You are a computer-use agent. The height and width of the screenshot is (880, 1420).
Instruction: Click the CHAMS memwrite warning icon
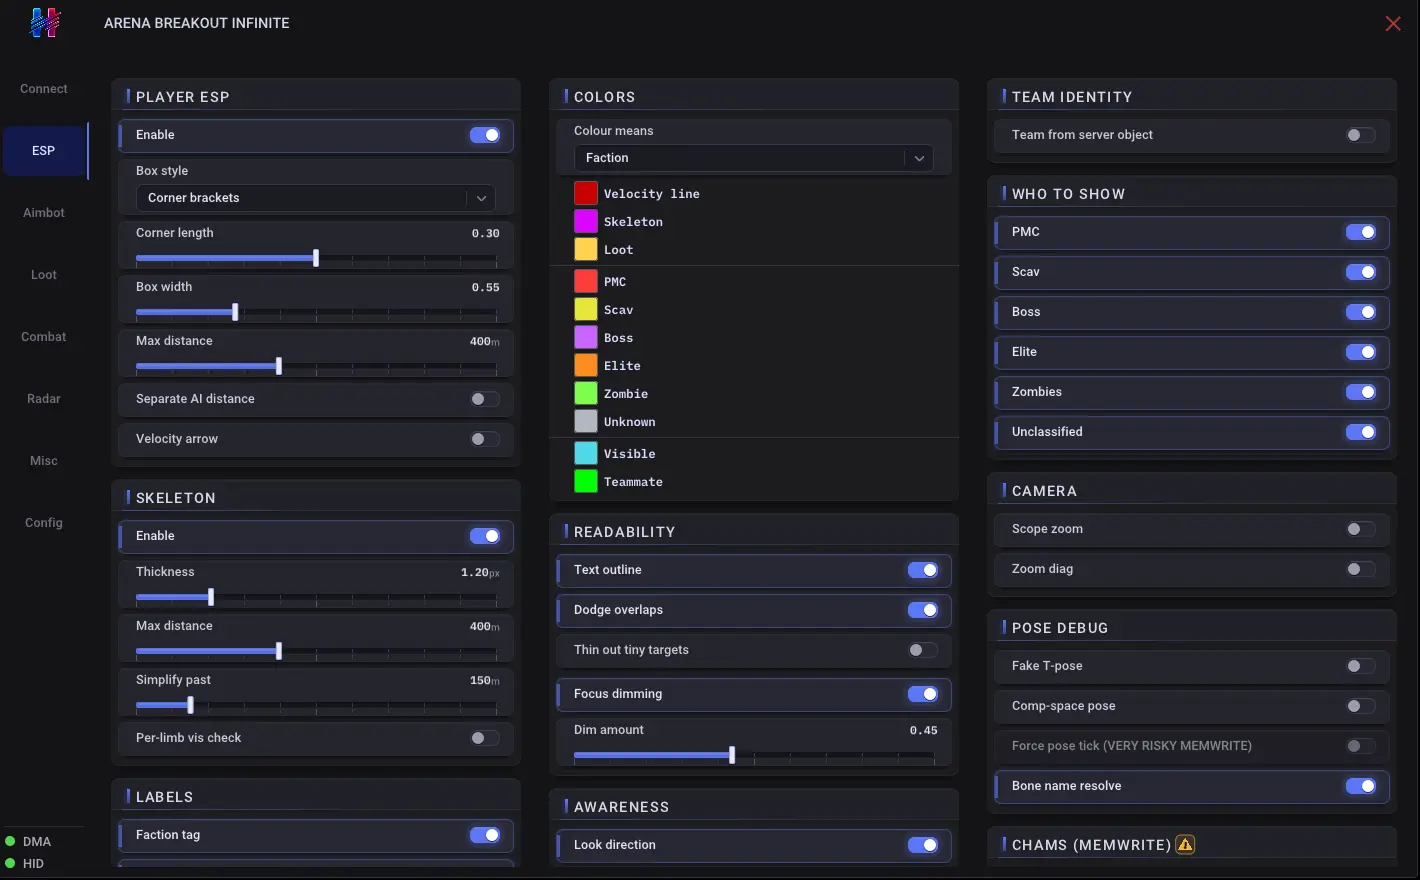tap(1185, 845)
